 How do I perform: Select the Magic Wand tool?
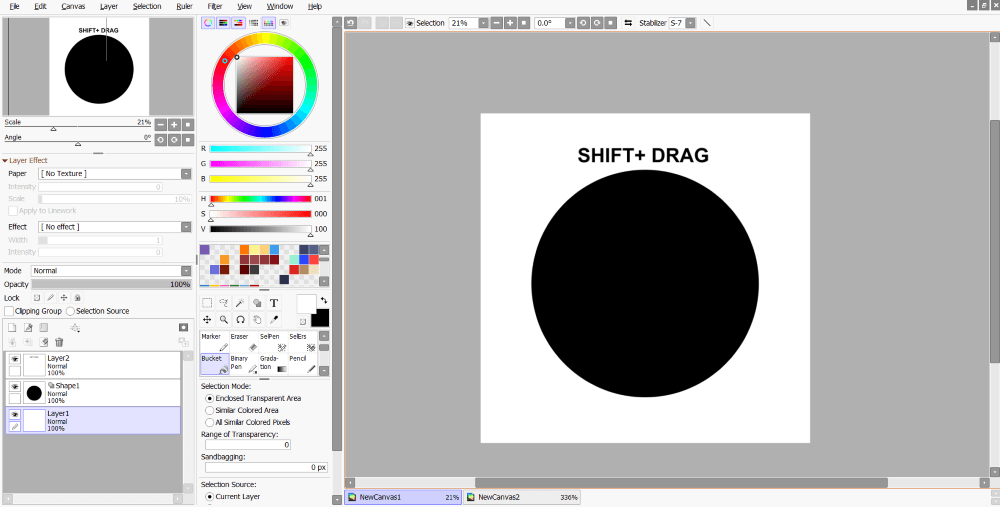240,303
